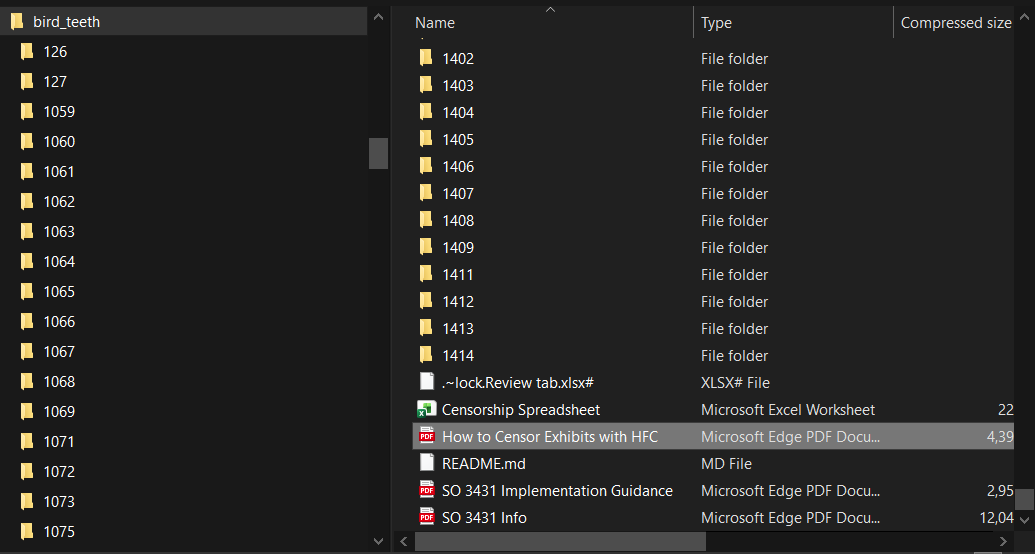Select folder 1071 in navigation tree
This screenshot has width=1035, height=554.
point(59,442)
